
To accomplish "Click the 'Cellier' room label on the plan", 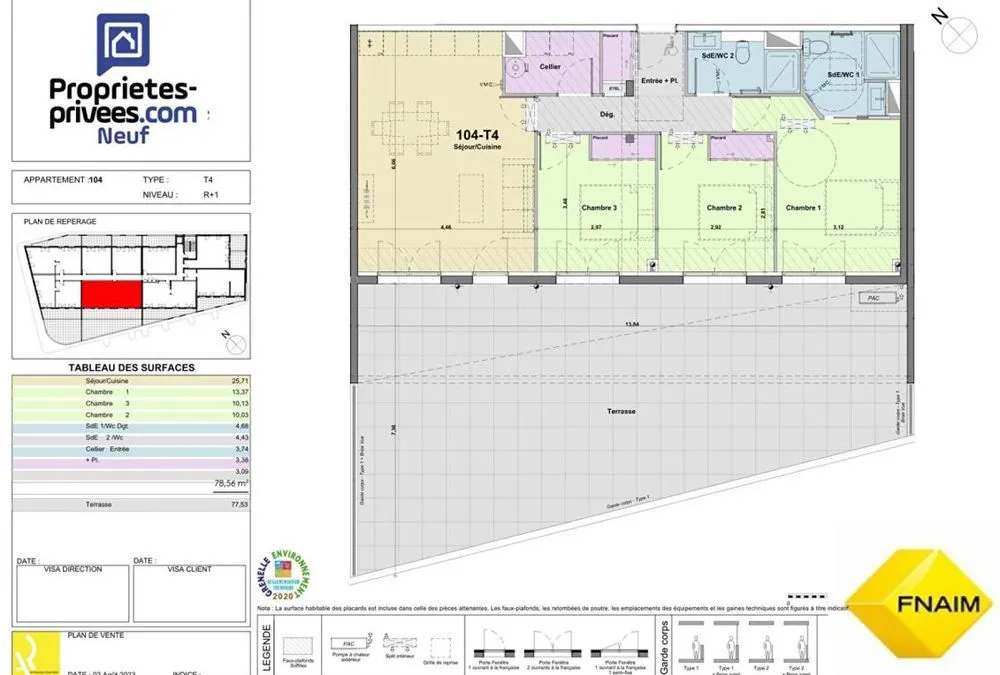I will click(550, 66).
